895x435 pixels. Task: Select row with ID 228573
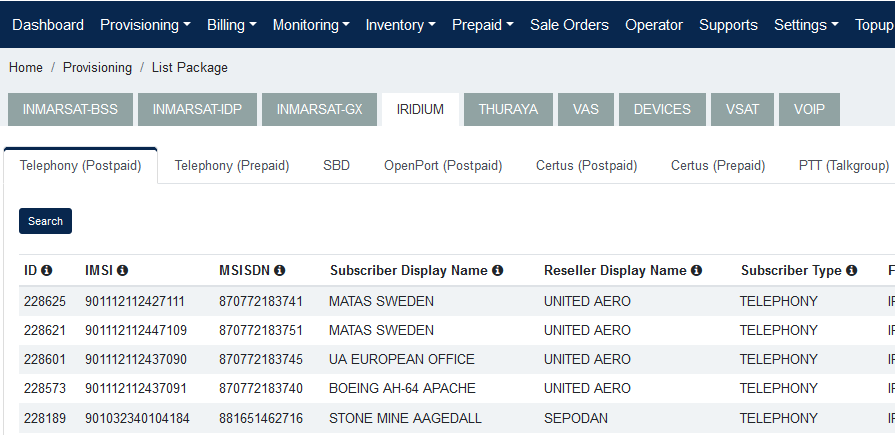coord(45,388)
